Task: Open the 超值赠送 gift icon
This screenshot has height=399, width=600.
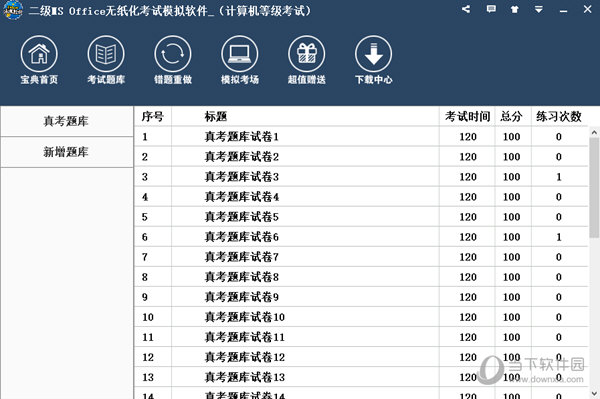Action: click(307, 54)
